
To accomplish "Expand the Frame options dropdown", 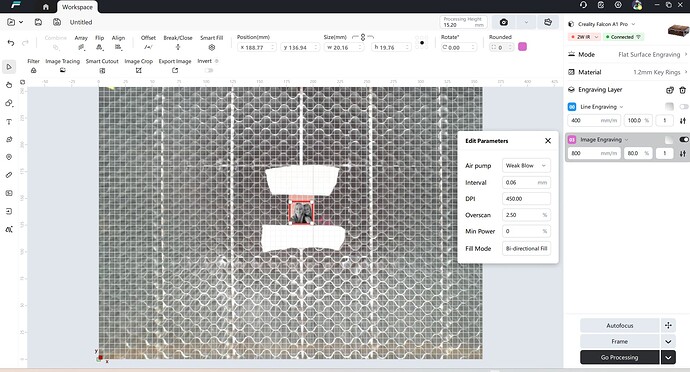I will (668, 342).
